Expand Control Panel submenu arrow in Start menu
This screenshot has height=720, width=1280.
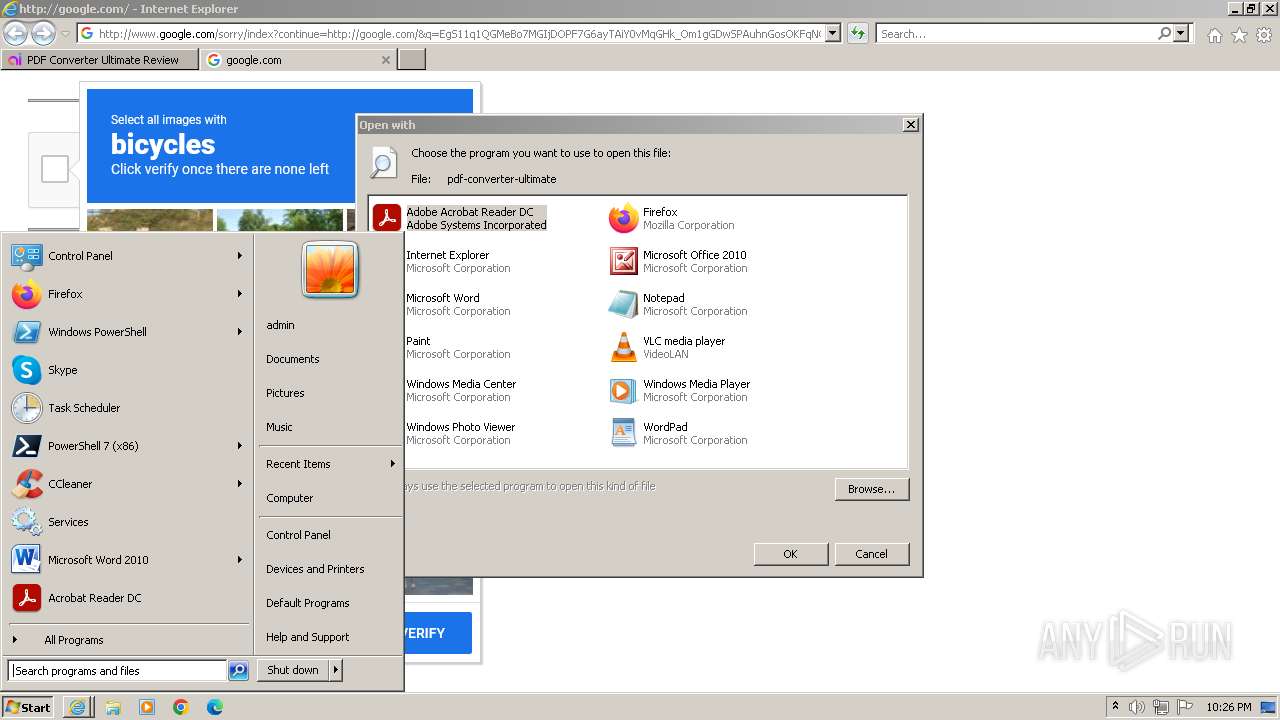[x=240, y=256]
